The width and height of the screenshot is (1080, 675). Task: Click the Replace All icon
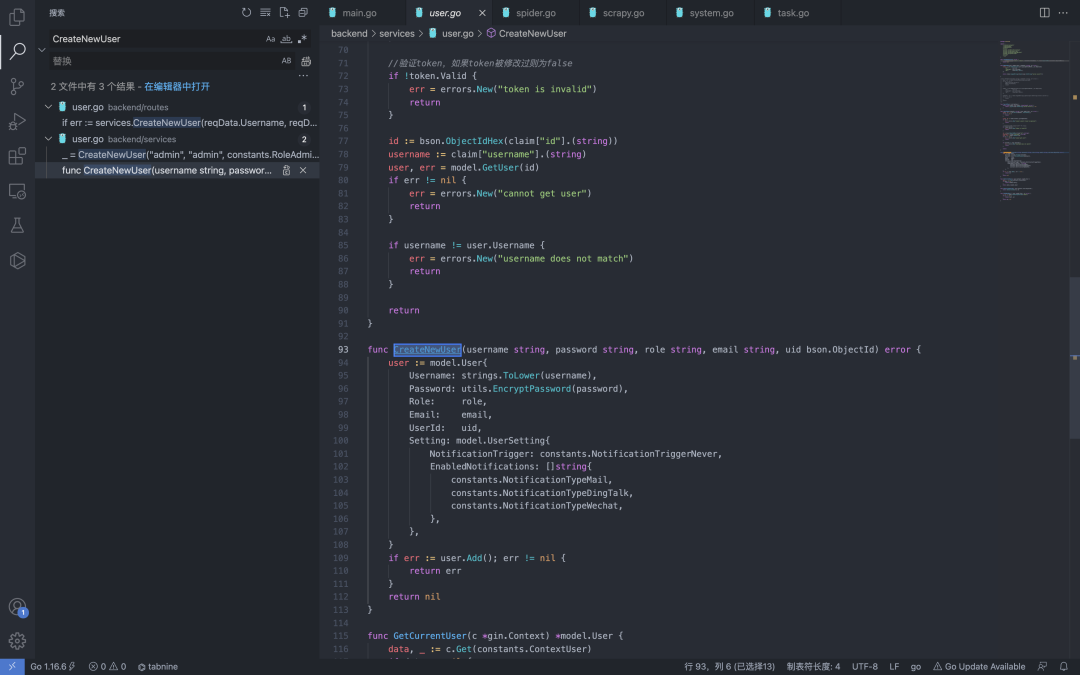click(306, 61)
